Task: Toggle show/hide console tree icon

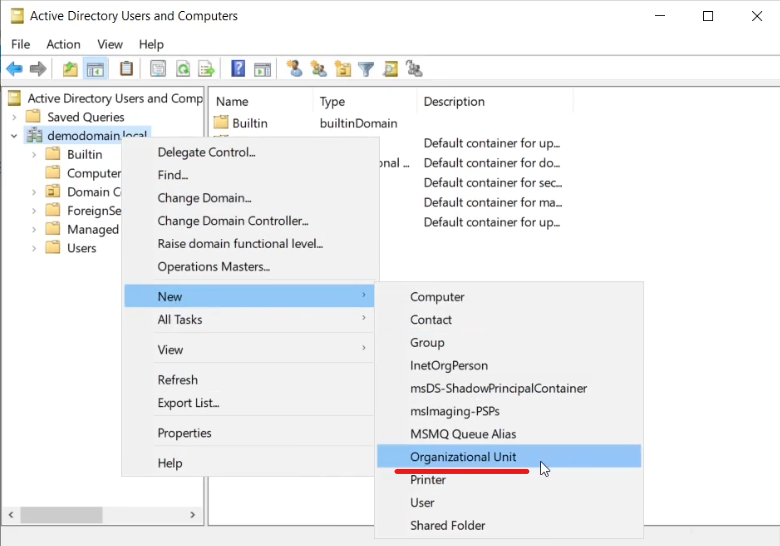Action: [x=95, y=69]
